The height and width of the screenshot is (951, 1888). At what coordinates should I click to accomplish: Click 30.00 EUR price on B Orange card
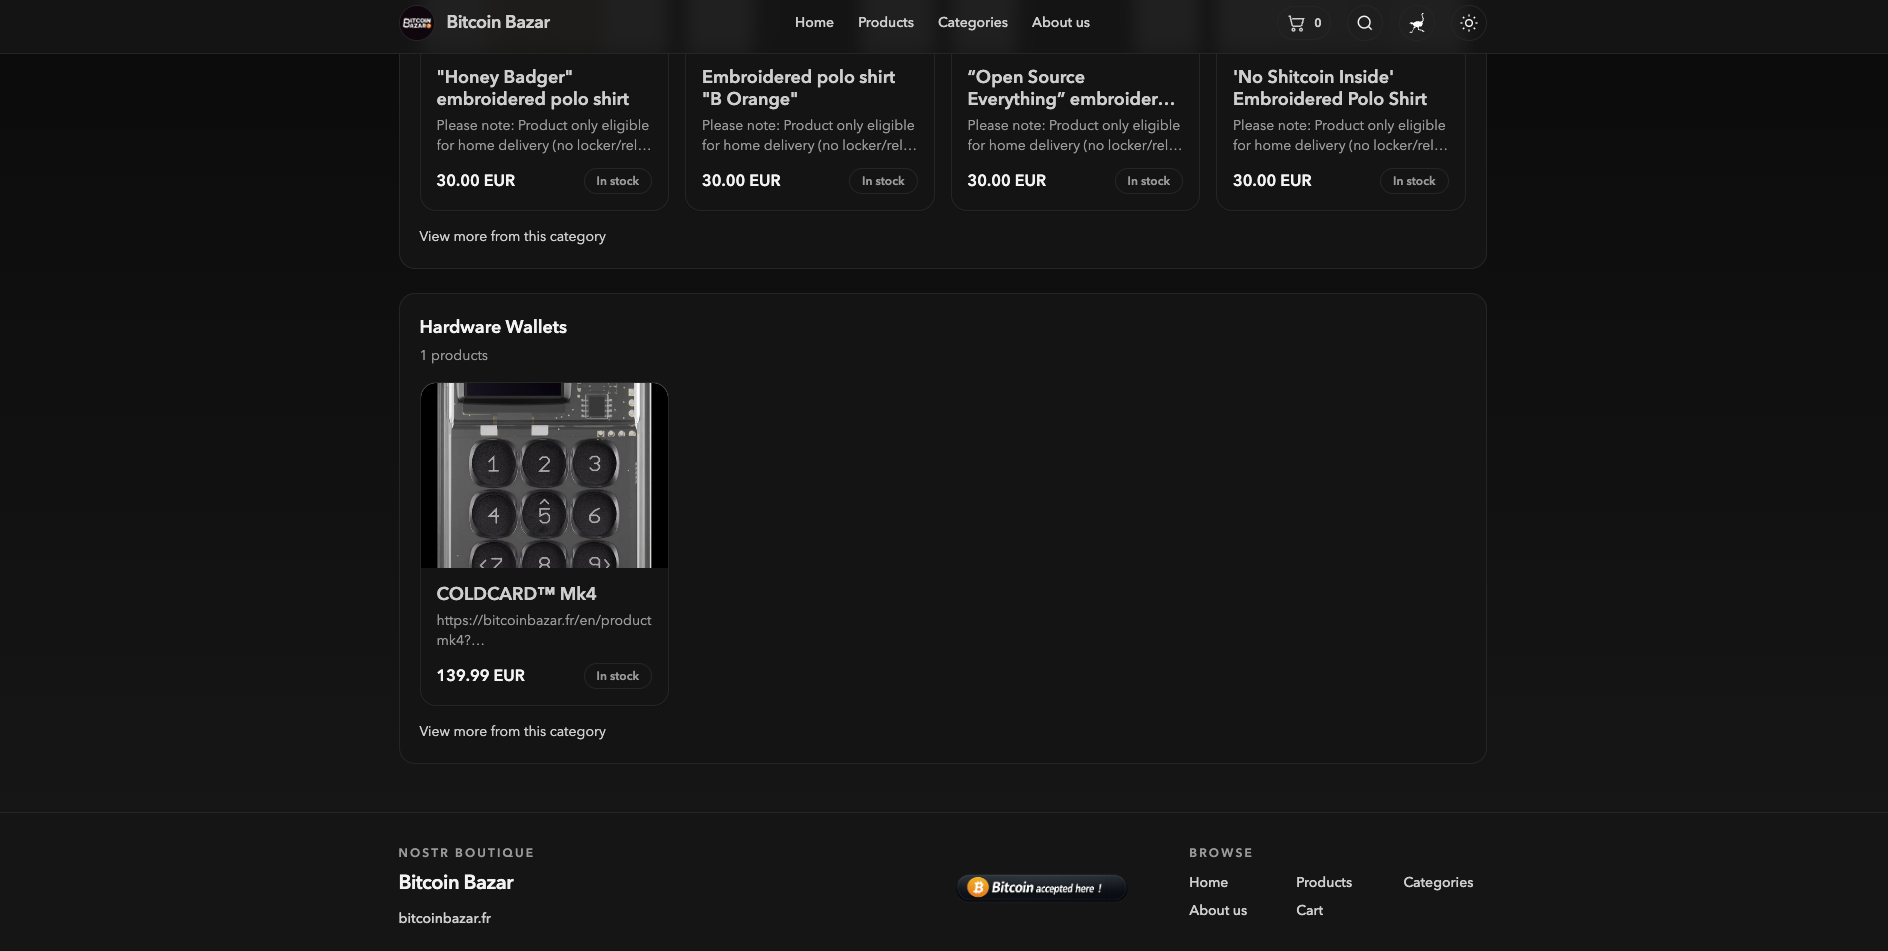pos(741,181)
